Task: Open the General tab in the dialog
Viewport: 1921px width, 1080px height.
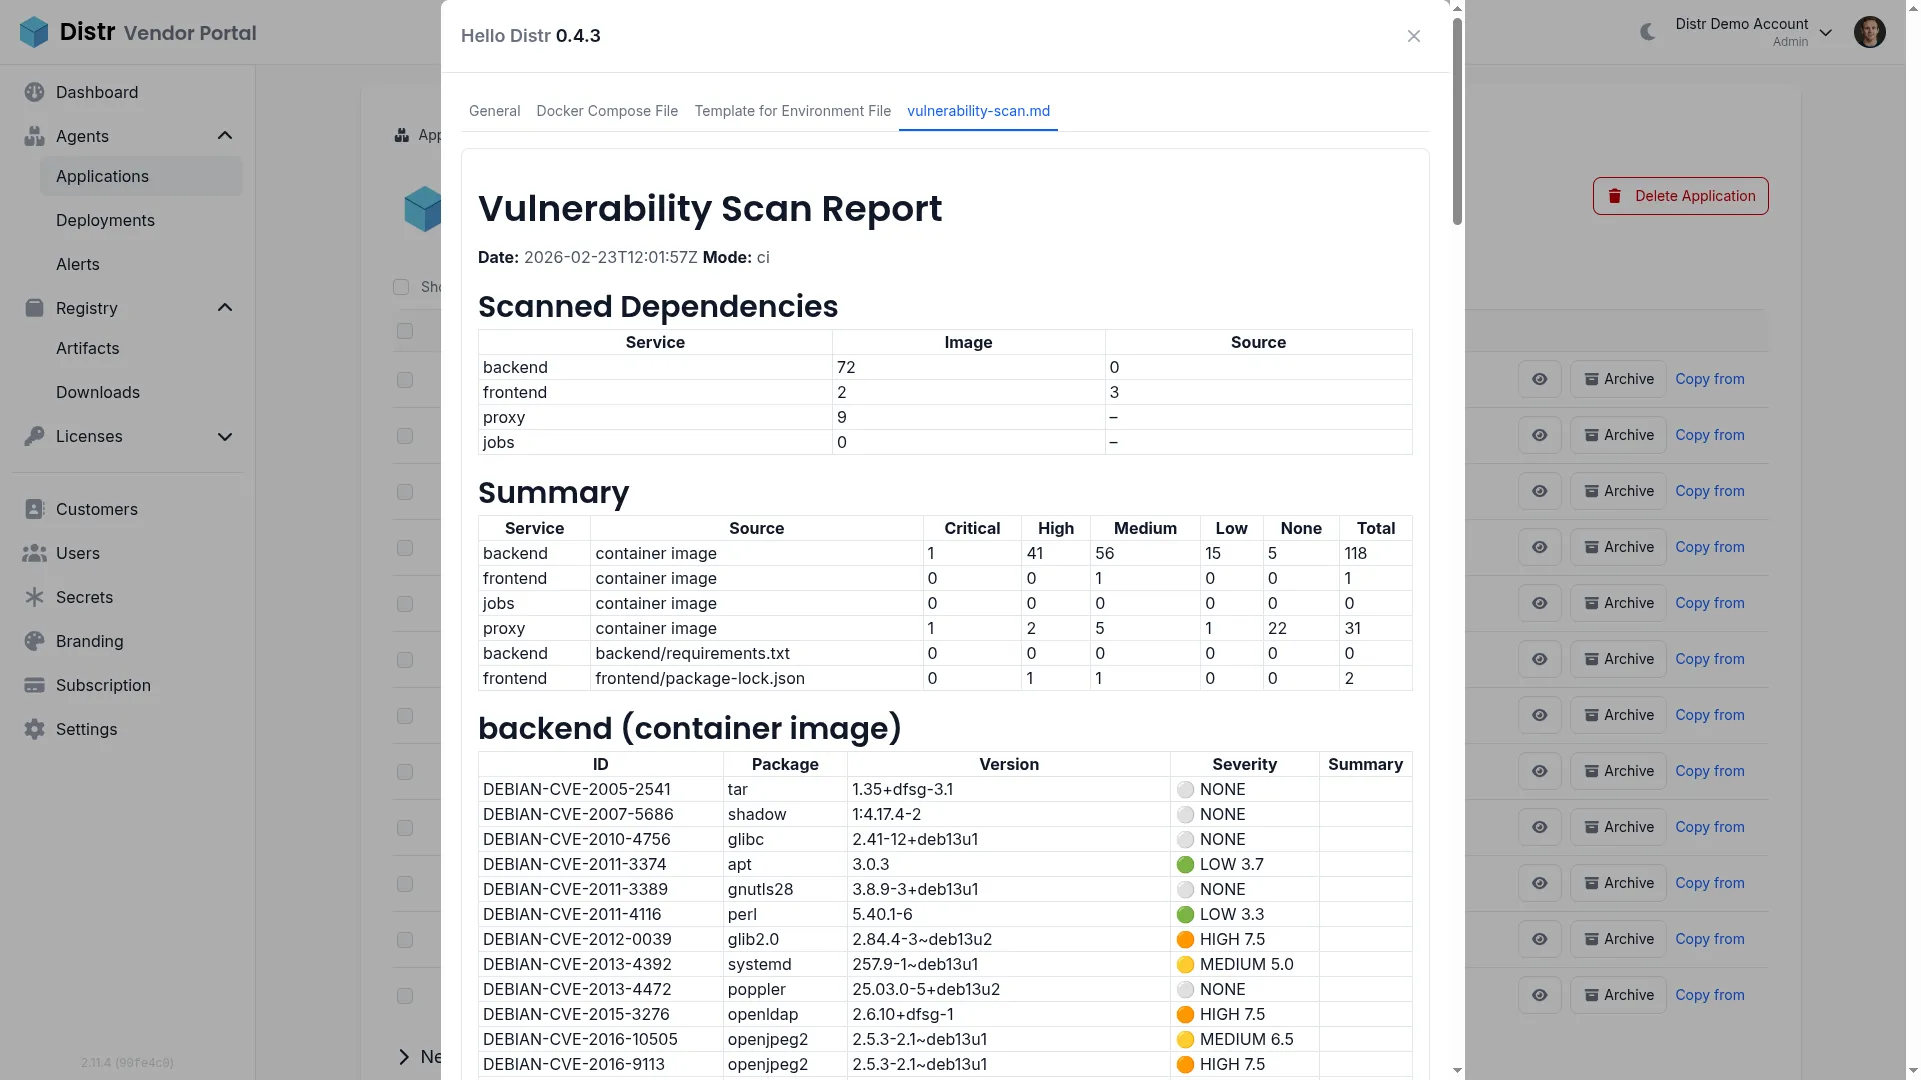Action: point(494,111)
